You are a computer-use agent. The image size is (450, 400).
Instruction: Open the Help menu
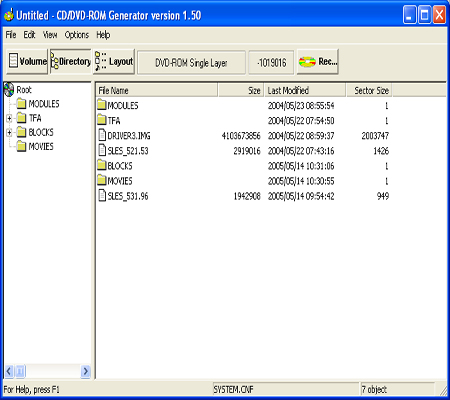pos(103,35)
